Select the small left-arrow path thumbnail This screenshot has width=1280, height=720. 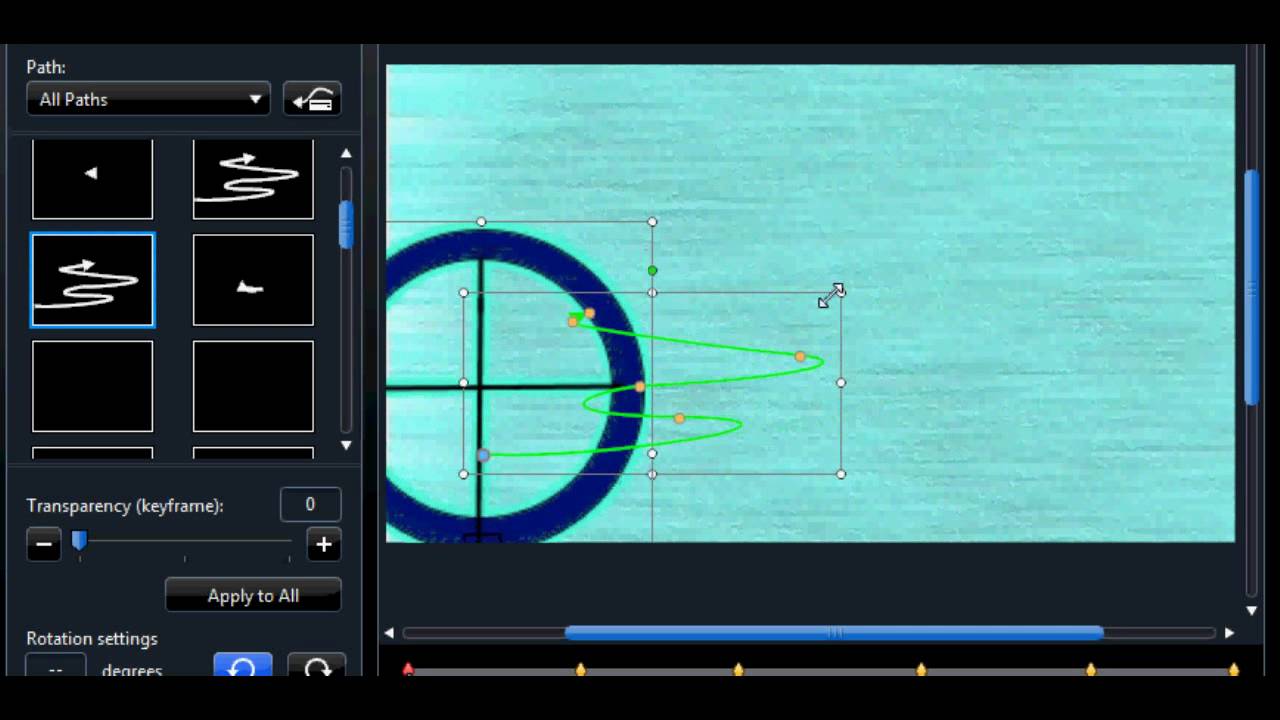pyautogui.click(x=93, y=179)
